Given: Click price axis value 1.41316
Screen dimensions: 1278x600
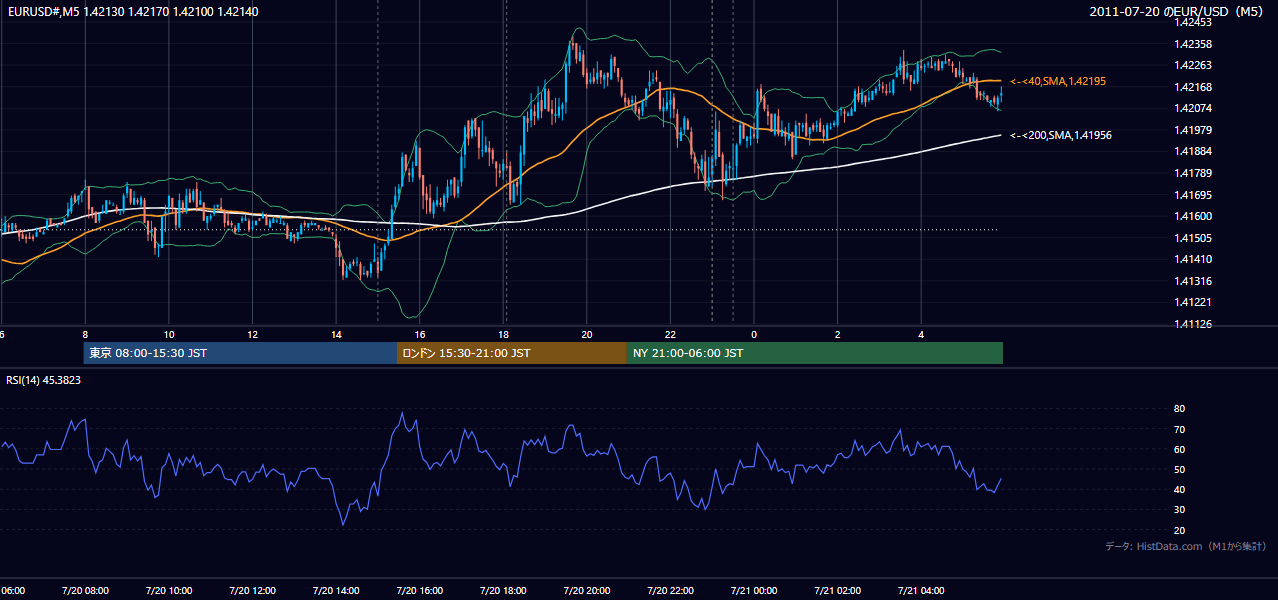Looking at the screenshot, I should [x=1192, y=281].
